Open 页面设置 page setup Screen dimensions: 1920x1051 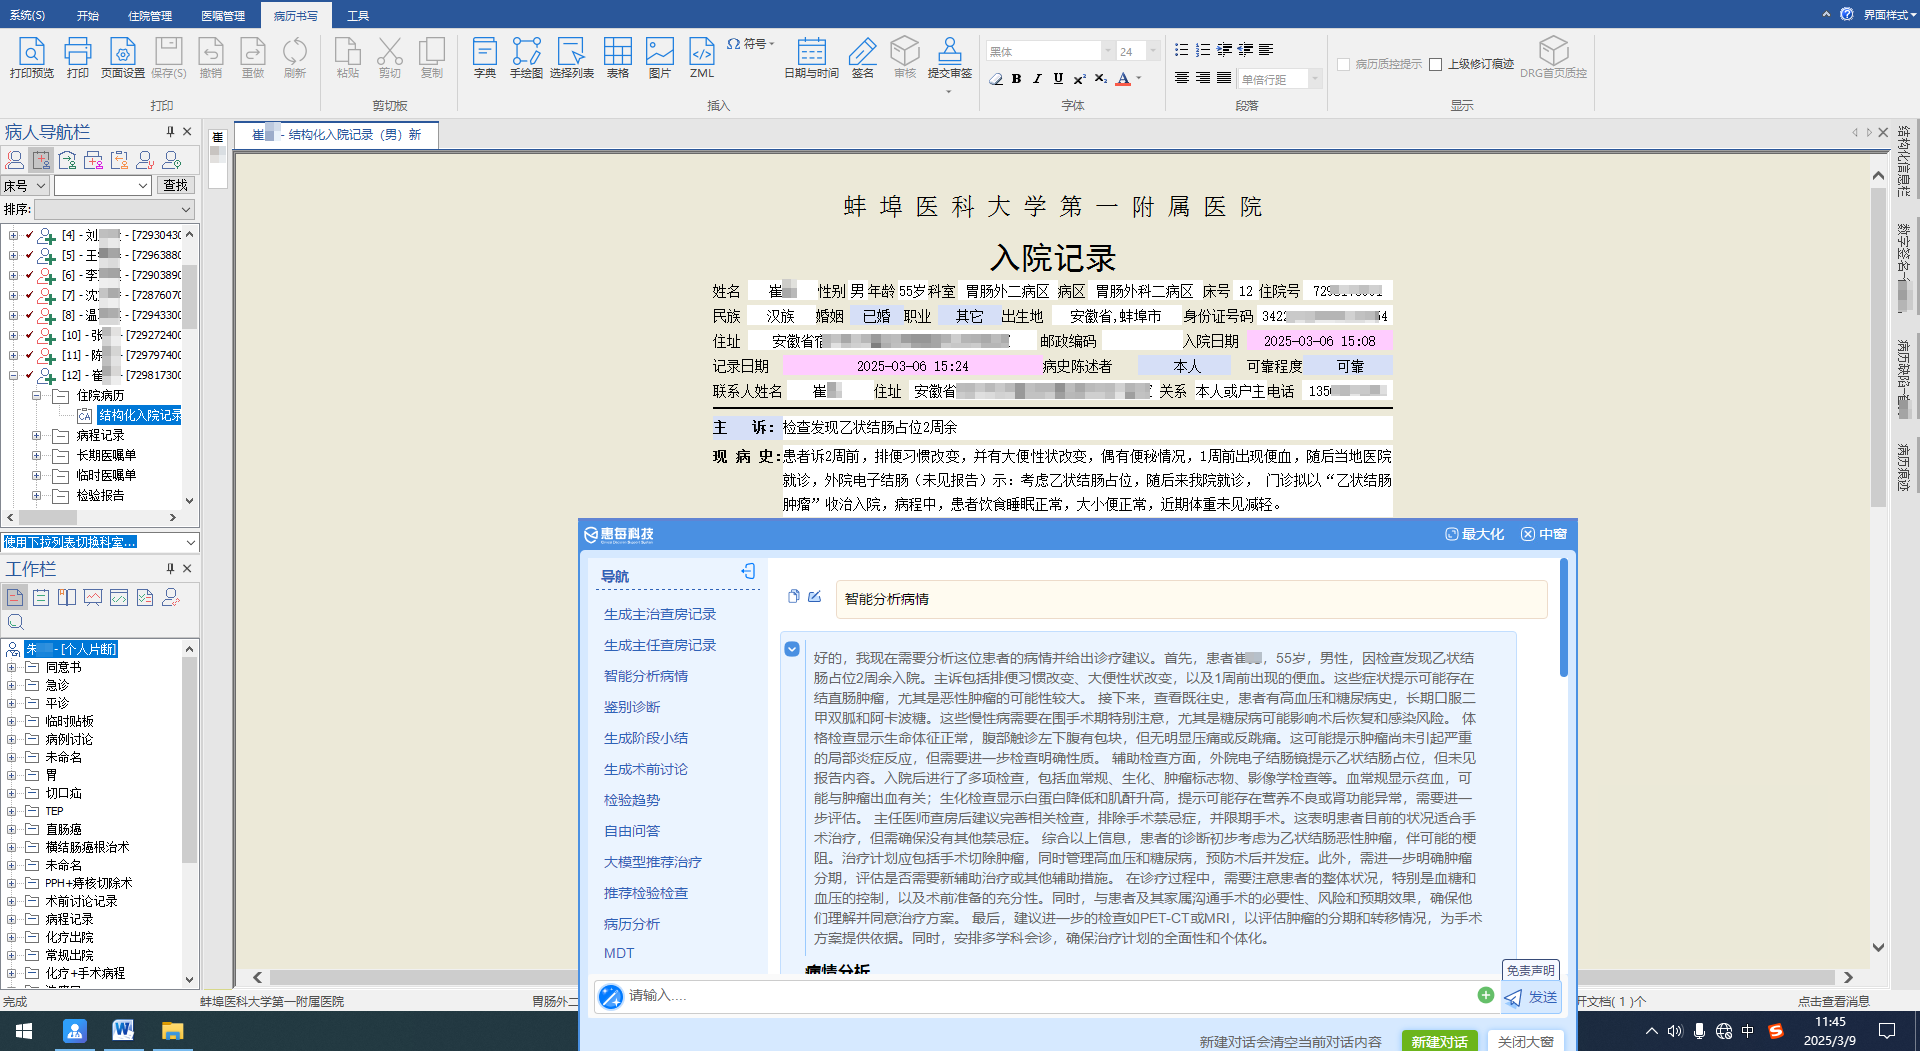pos(122,57)
